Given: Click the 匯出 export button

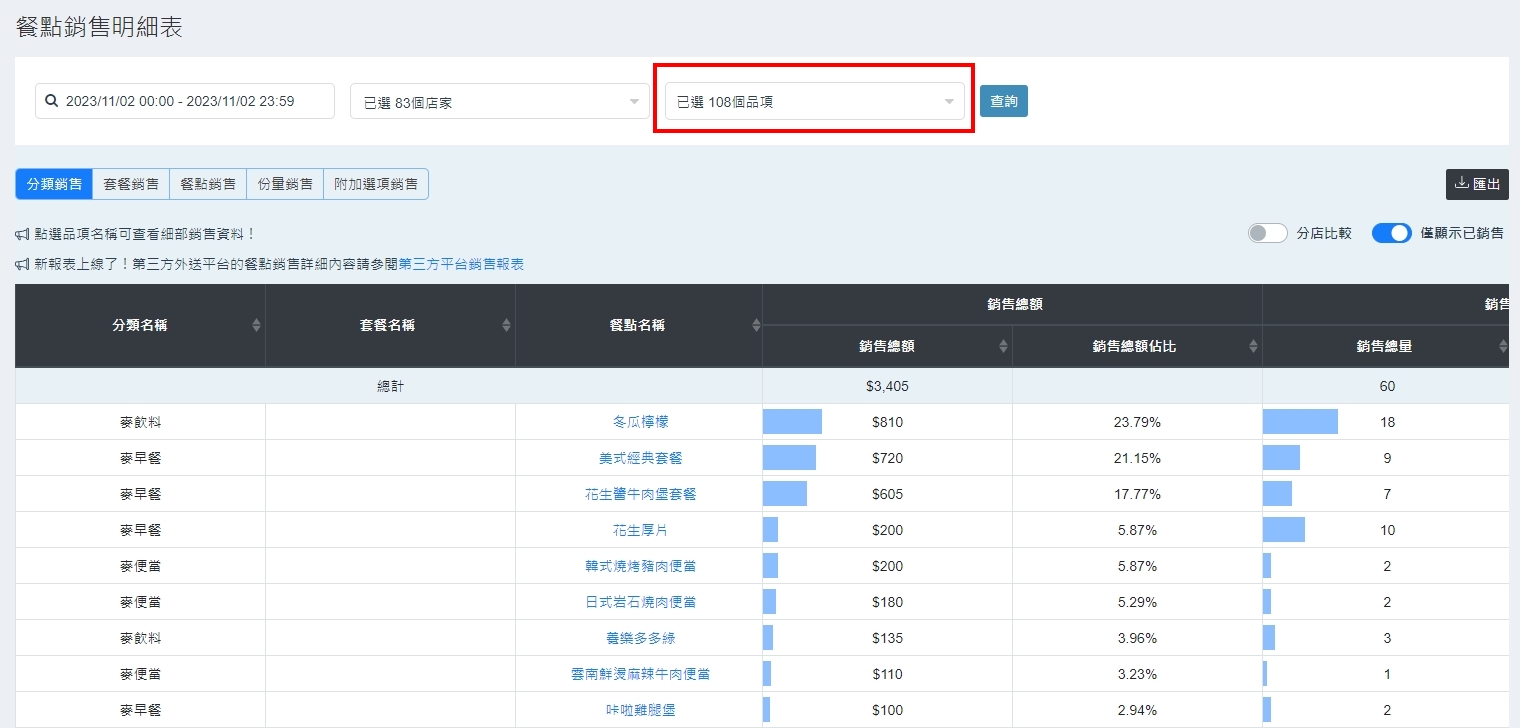Looking at the screenshot, I should (x=1476, y=184).
